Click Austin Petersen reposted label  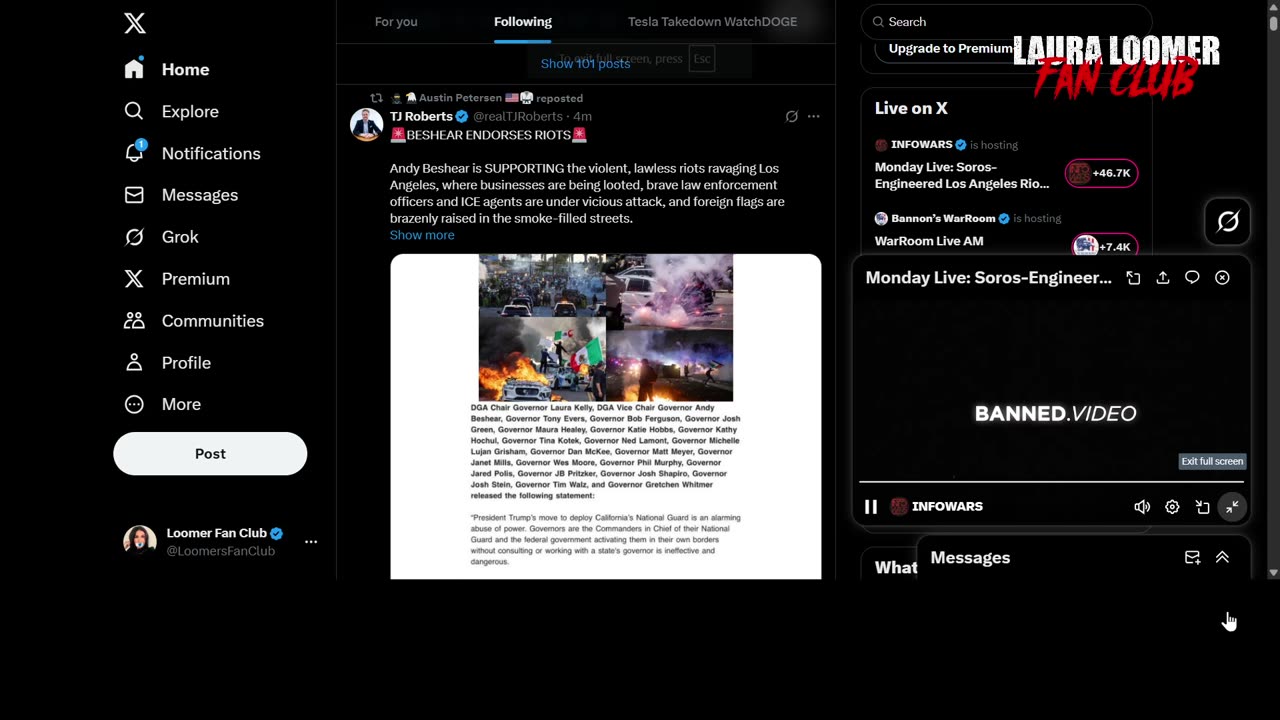pos(487,98)
